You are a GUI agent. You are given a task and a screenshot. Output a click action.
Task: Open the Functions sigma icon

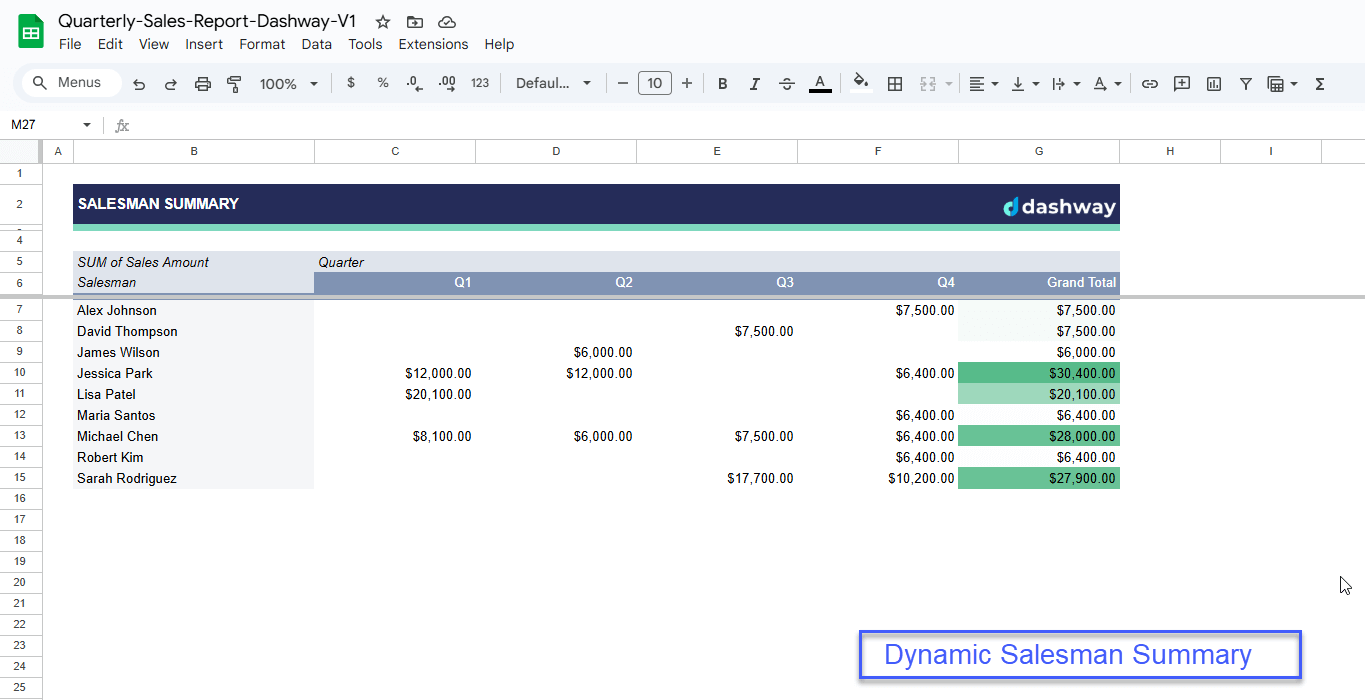(1320, 84)
